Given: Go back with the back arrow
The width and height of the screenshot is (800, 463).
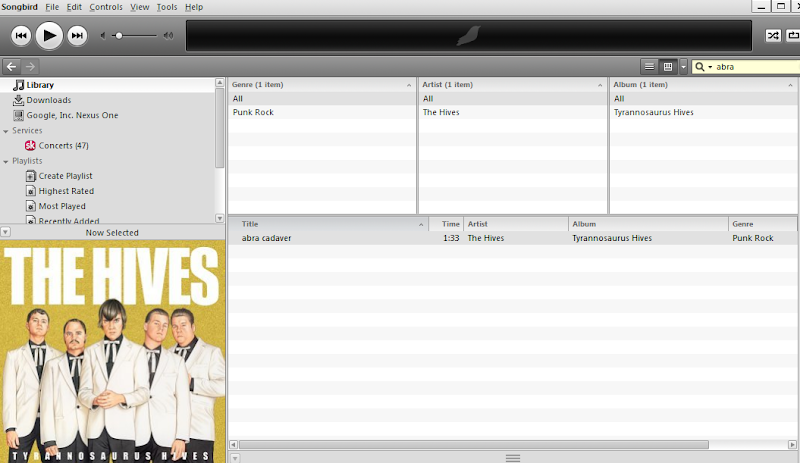Looking at the screenshot, I should click(x=11, y=66).
